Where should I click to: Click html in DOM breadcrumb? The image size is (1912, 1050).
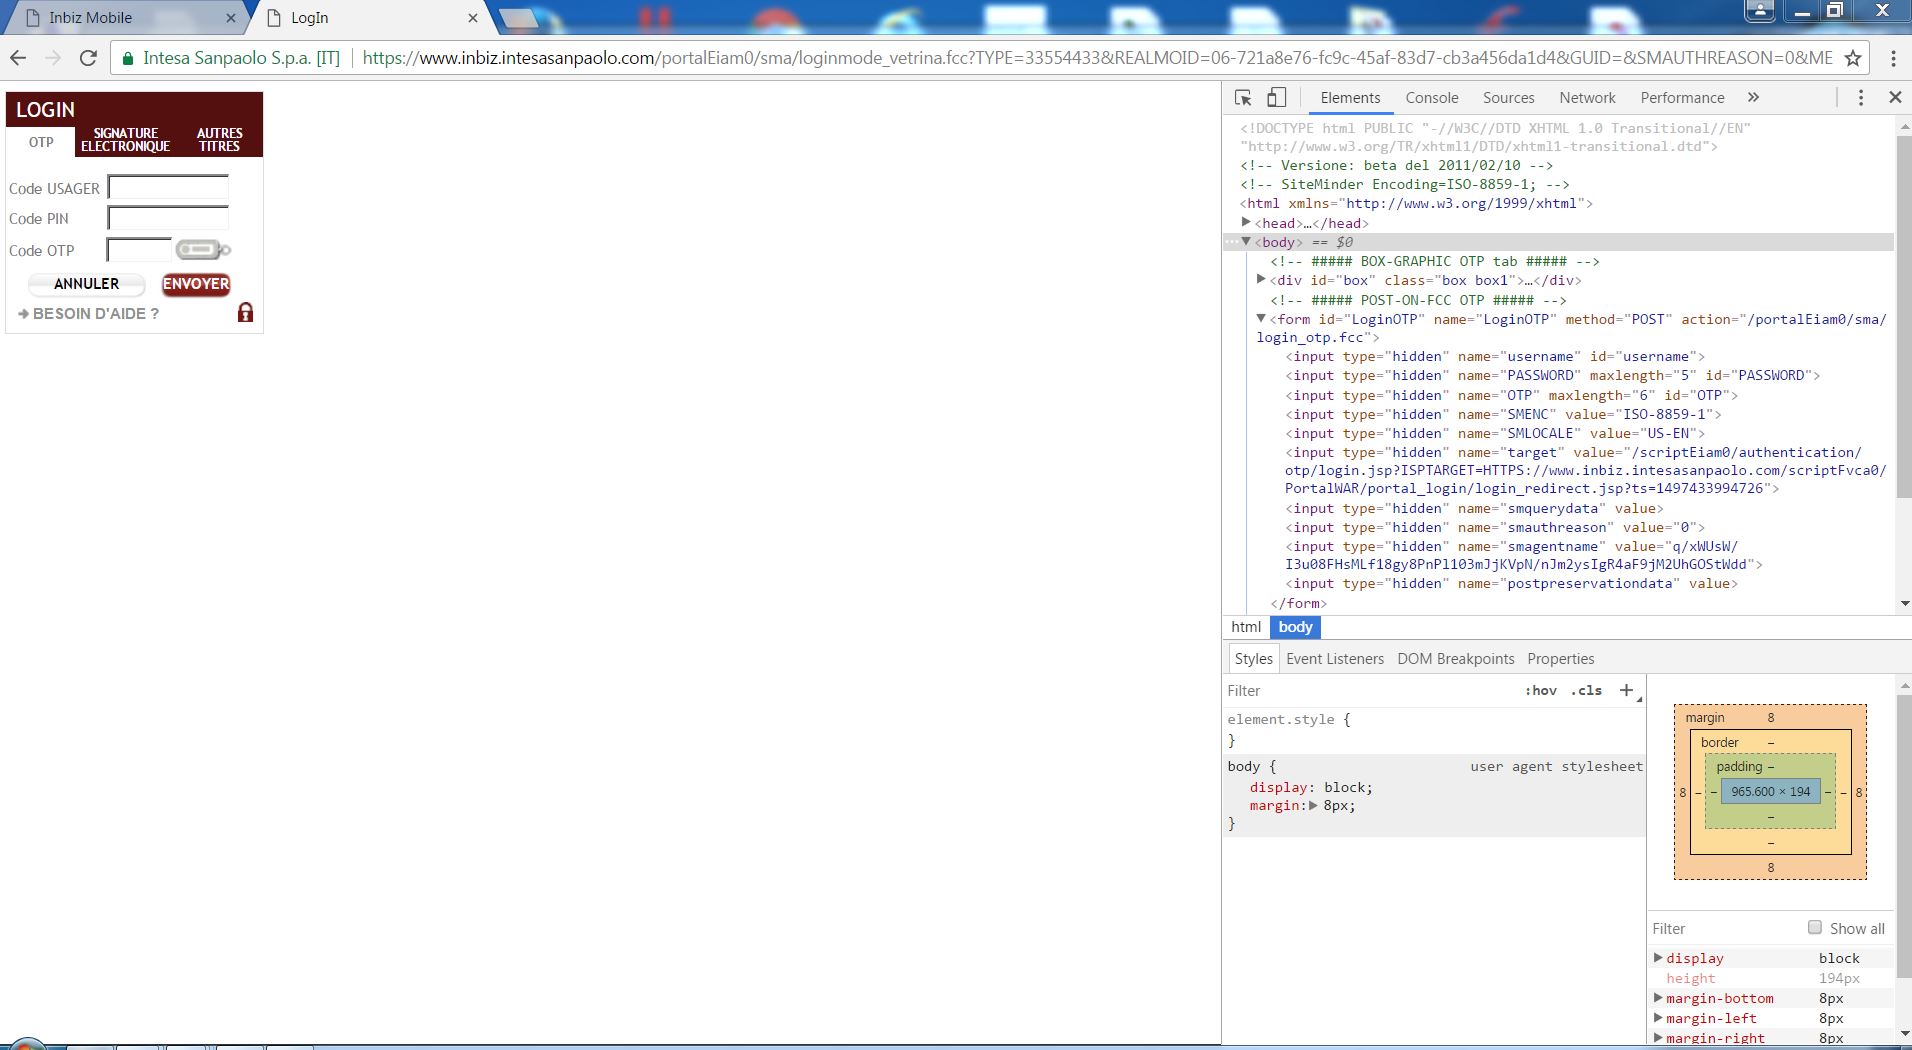tap(1246, 627)
